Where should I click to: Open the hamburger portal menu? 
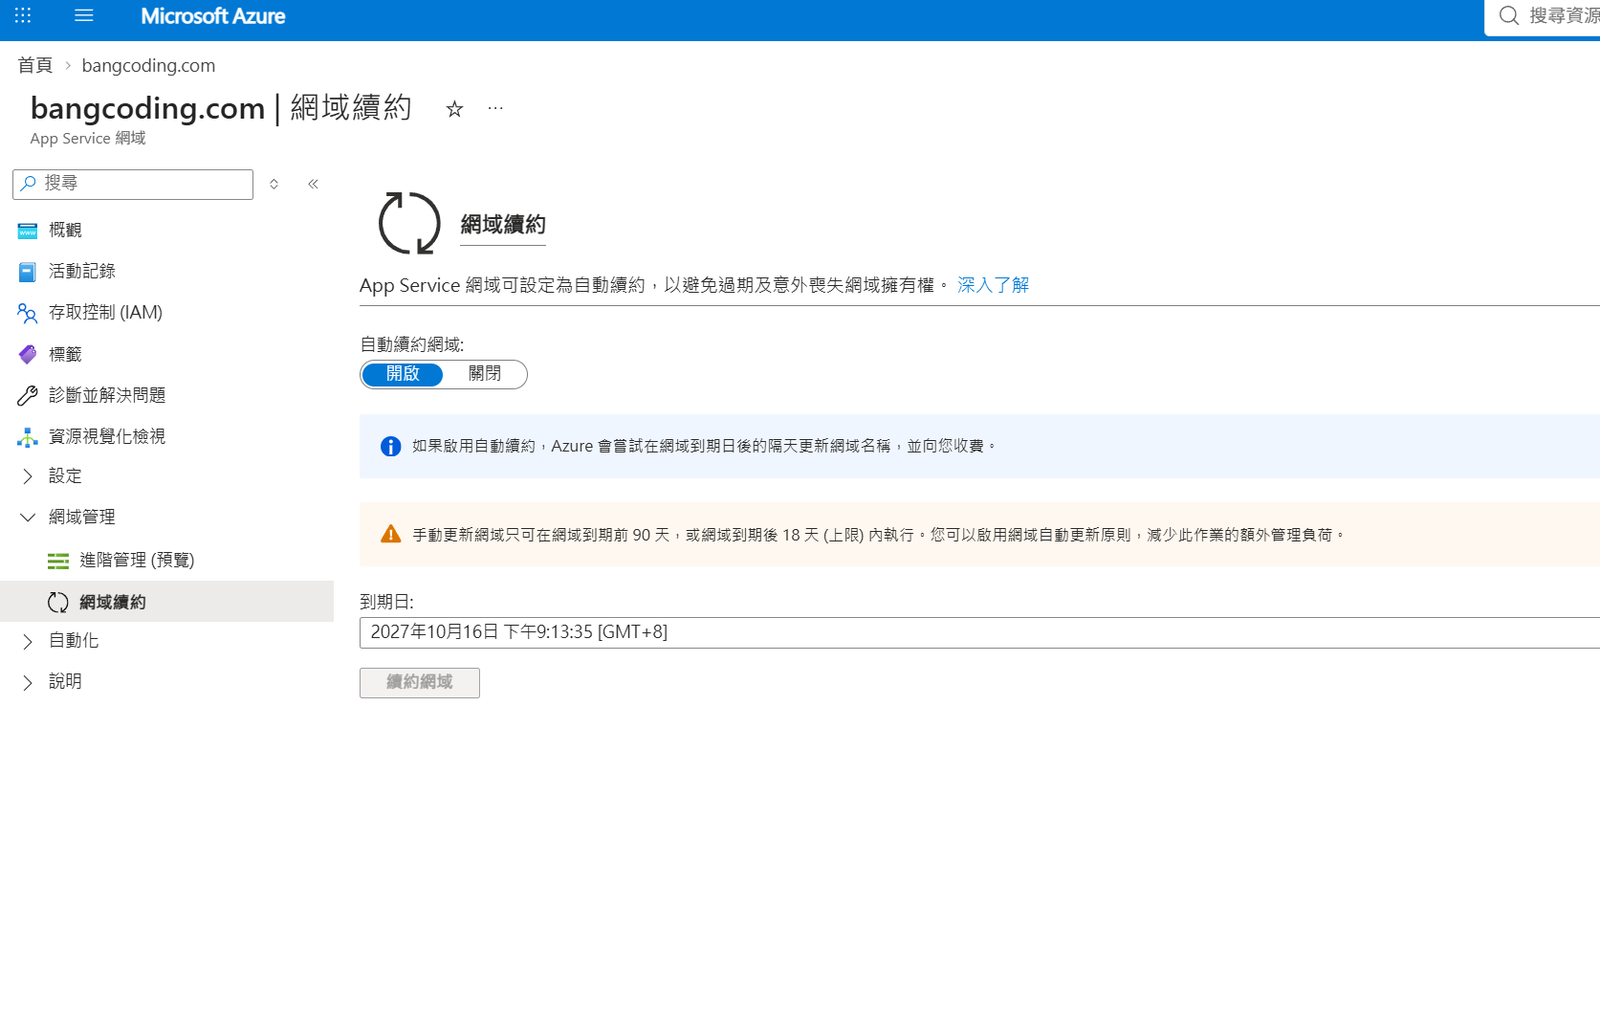point(84,16)
